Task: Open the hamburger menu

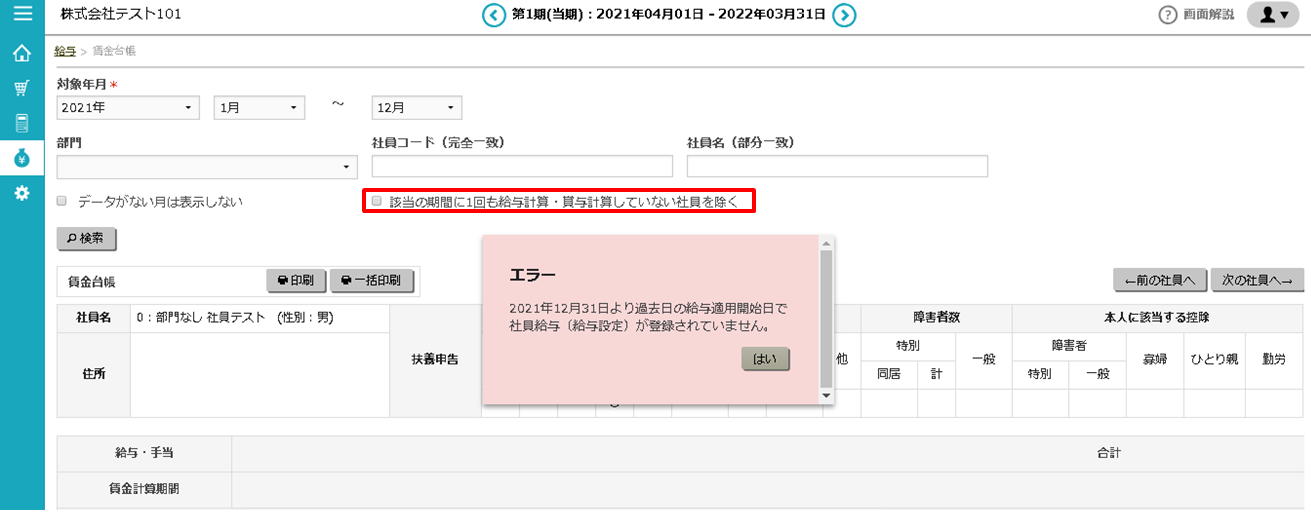Action: tap(22, 14)
